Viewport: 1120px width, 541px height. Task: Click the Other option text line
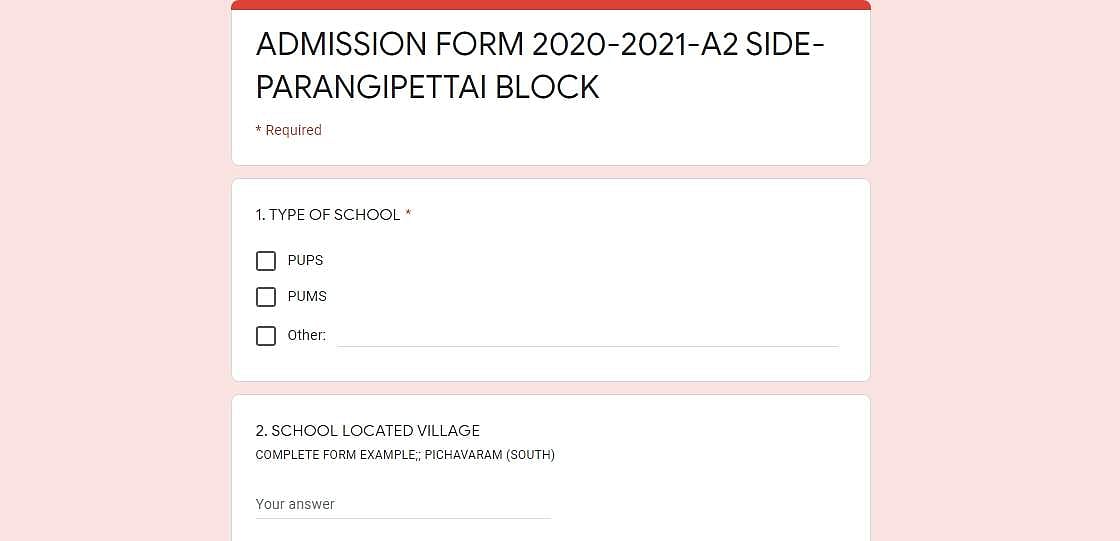tap(587, 336)
